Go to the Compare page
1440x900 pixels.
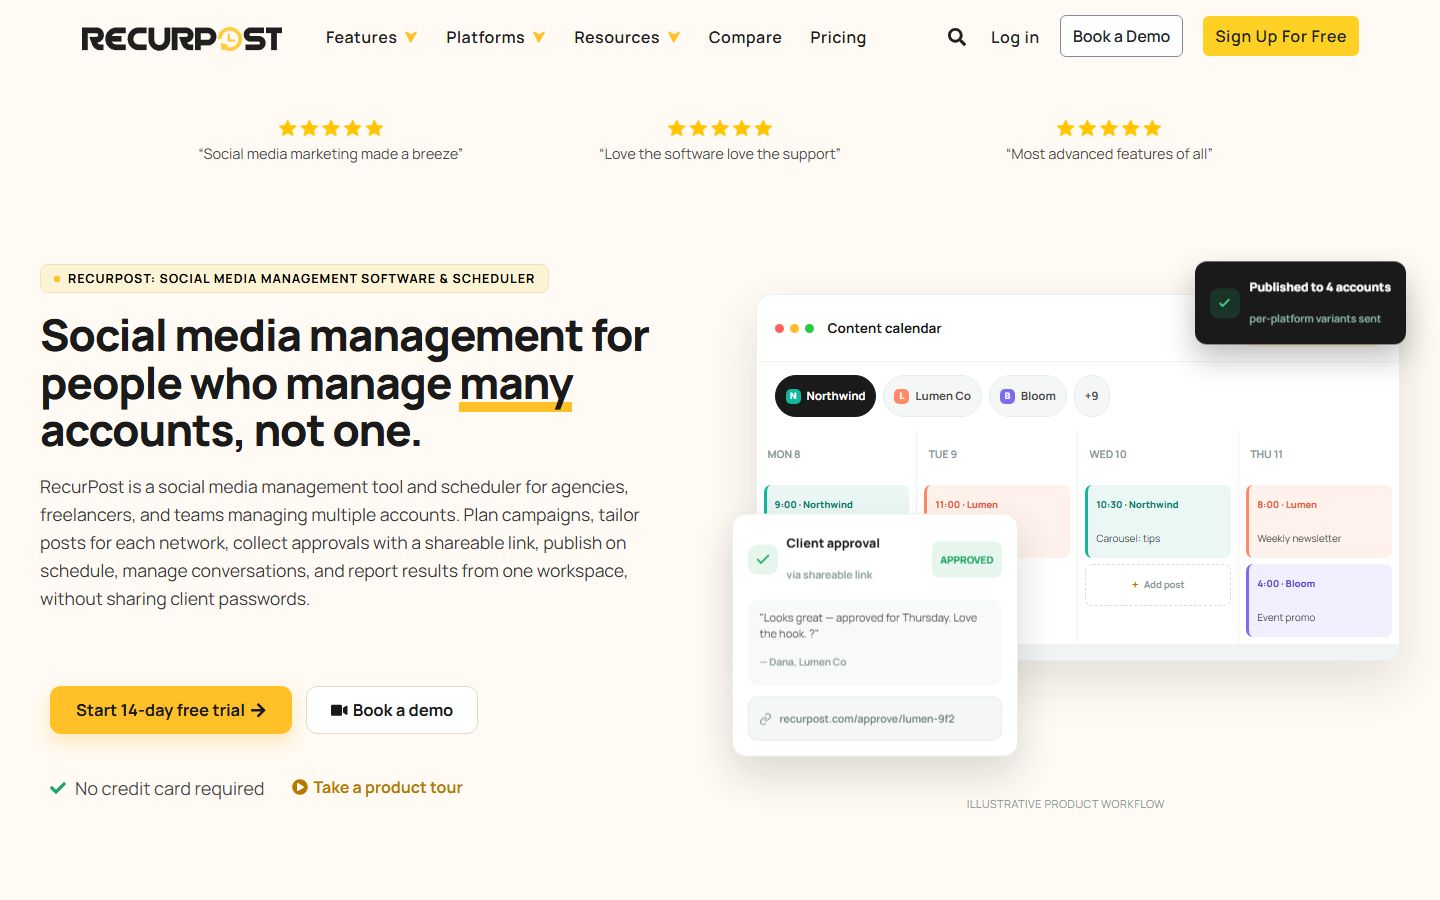(745, 37)
